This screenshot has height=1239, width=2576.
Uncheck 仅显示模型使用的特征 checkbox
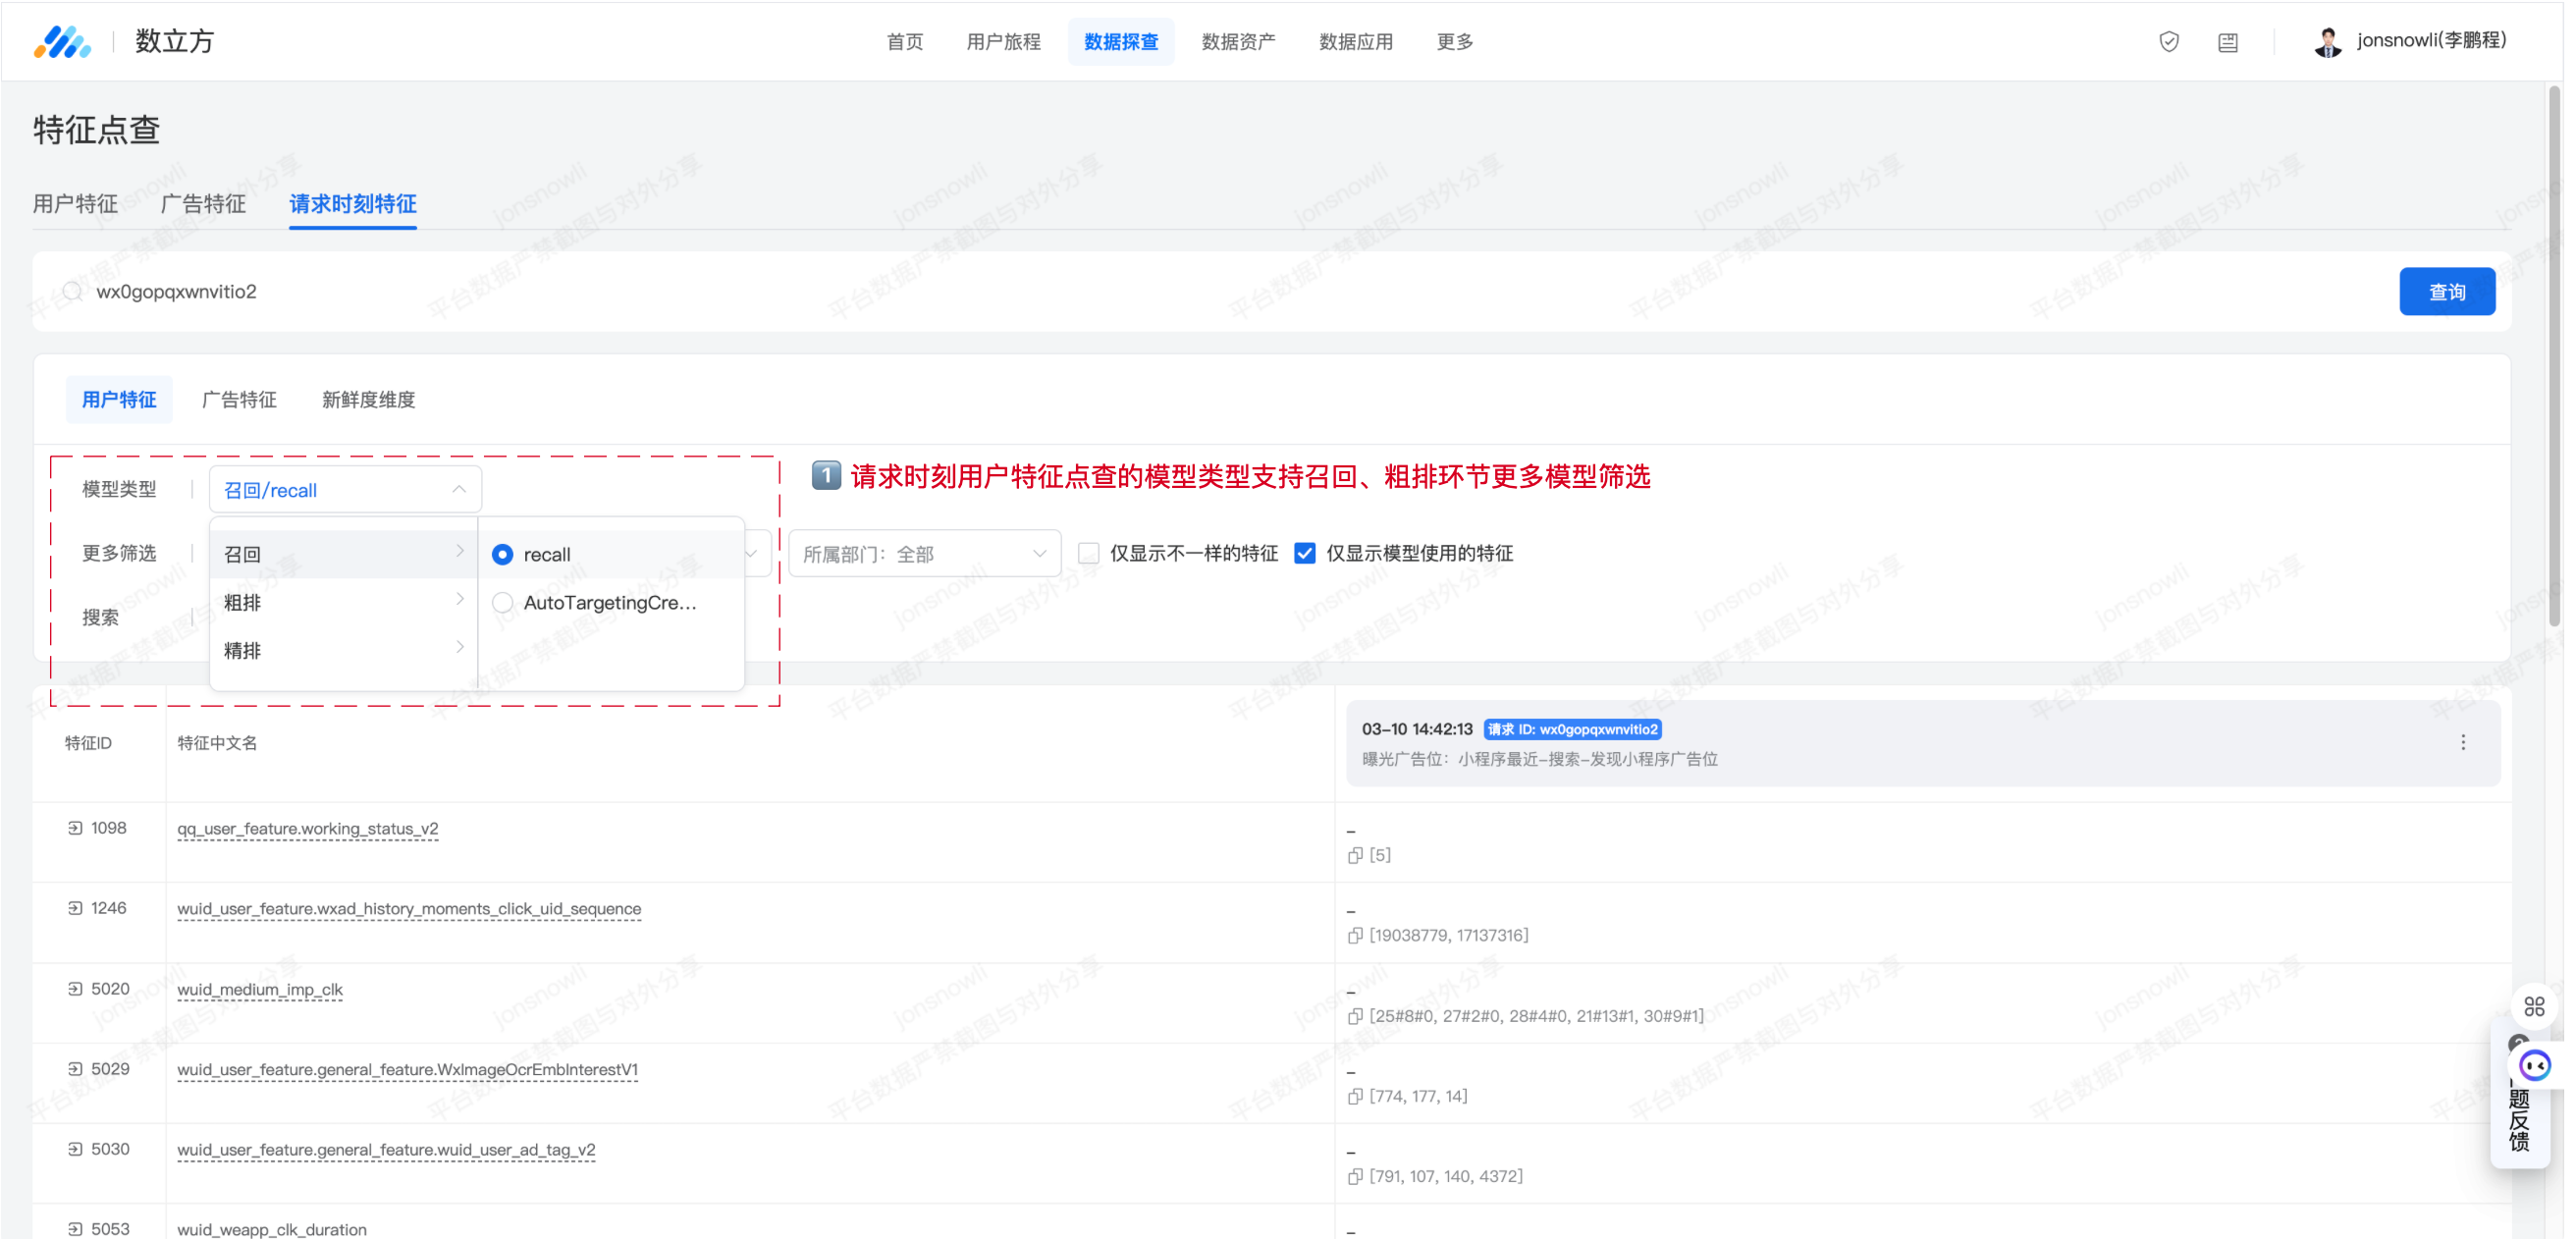1304,553
